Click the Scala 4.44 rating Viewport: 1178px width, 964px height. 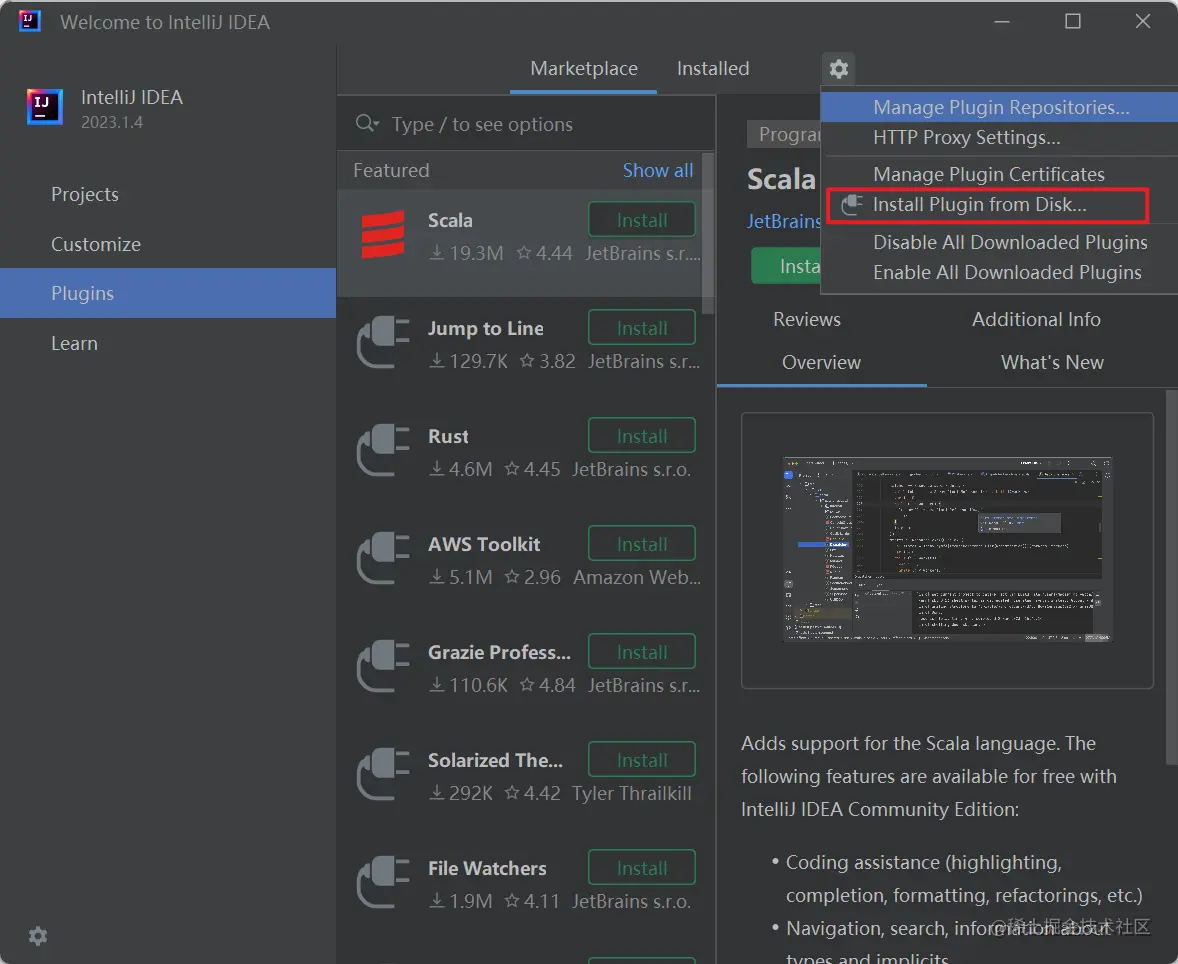pos(545,253)
